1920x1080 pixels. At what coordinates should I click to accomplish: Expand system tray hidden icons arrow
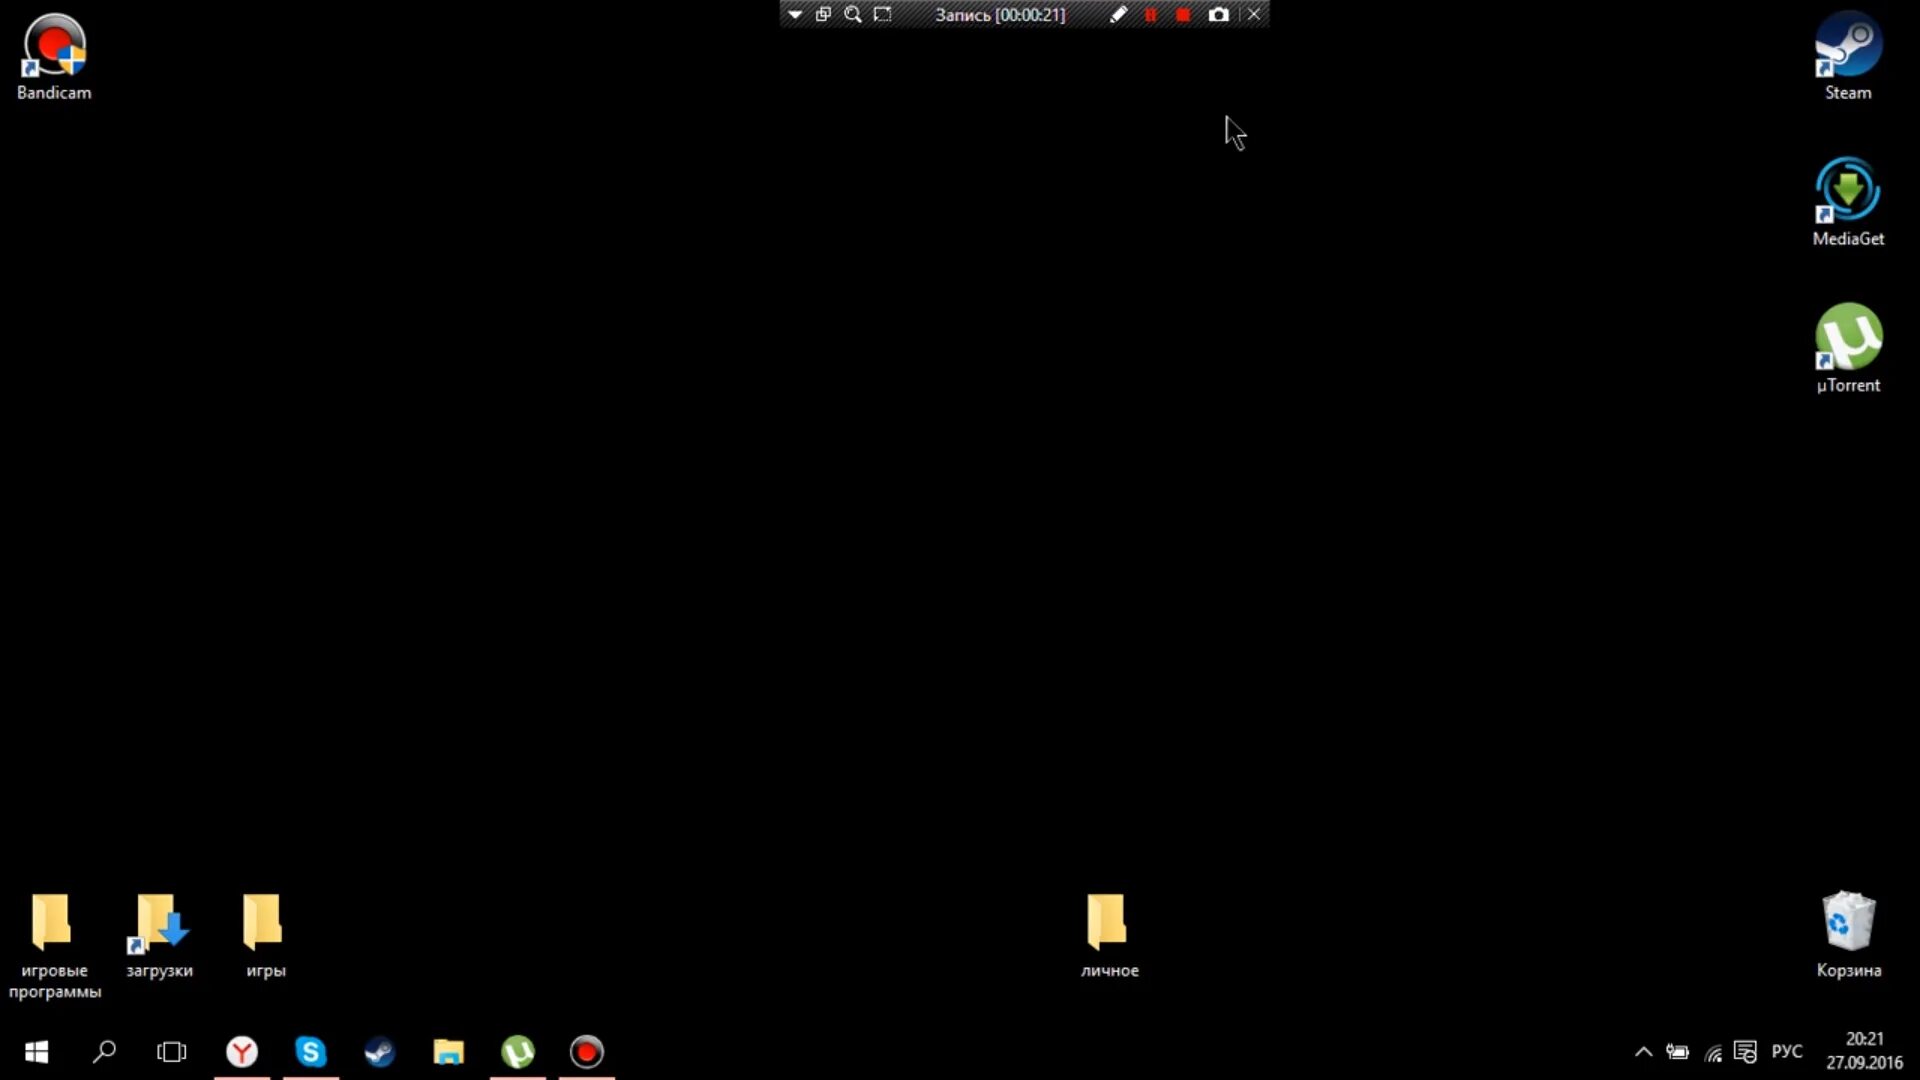point(1642,1052)
